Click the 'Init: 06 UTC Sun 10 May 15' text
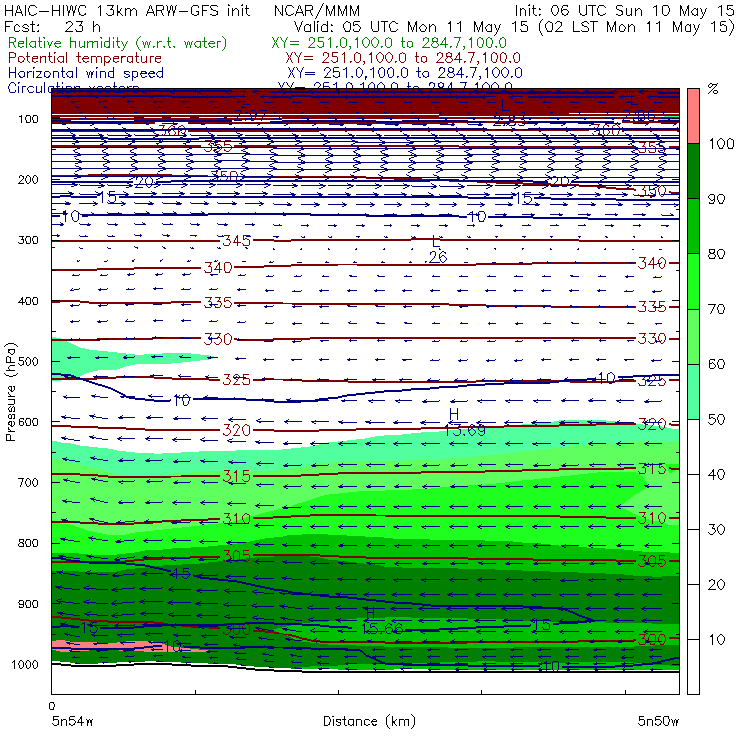 624,11
